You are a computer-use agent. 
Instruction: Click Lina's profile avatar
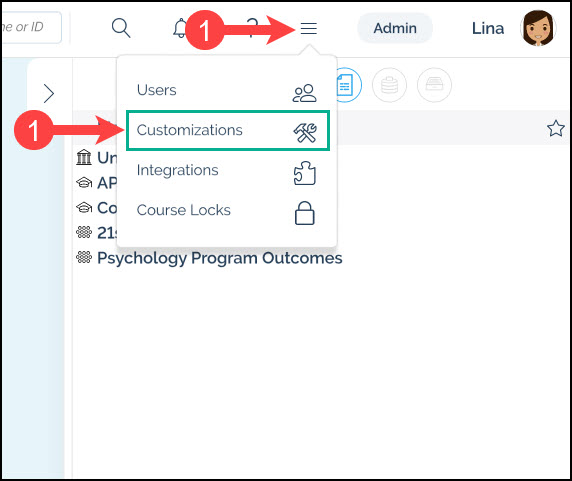pyautogui.click(x=538, y=28)
